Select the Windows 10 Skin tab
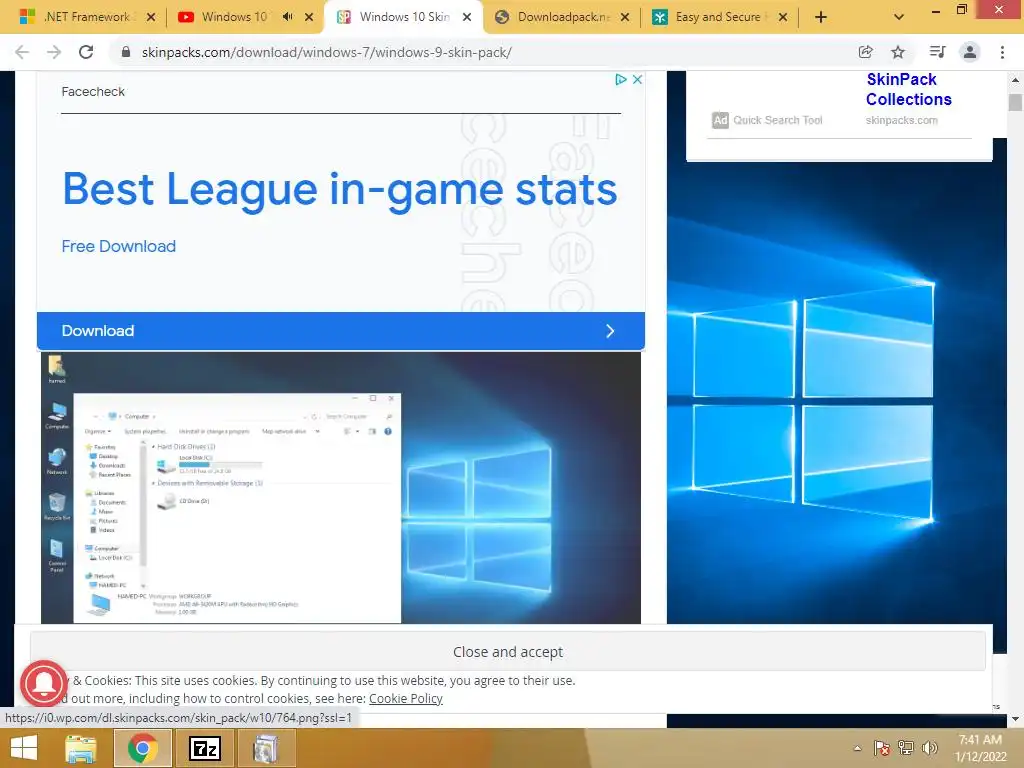The height and width of the screenshot is (768, 1024). point(404,17)
